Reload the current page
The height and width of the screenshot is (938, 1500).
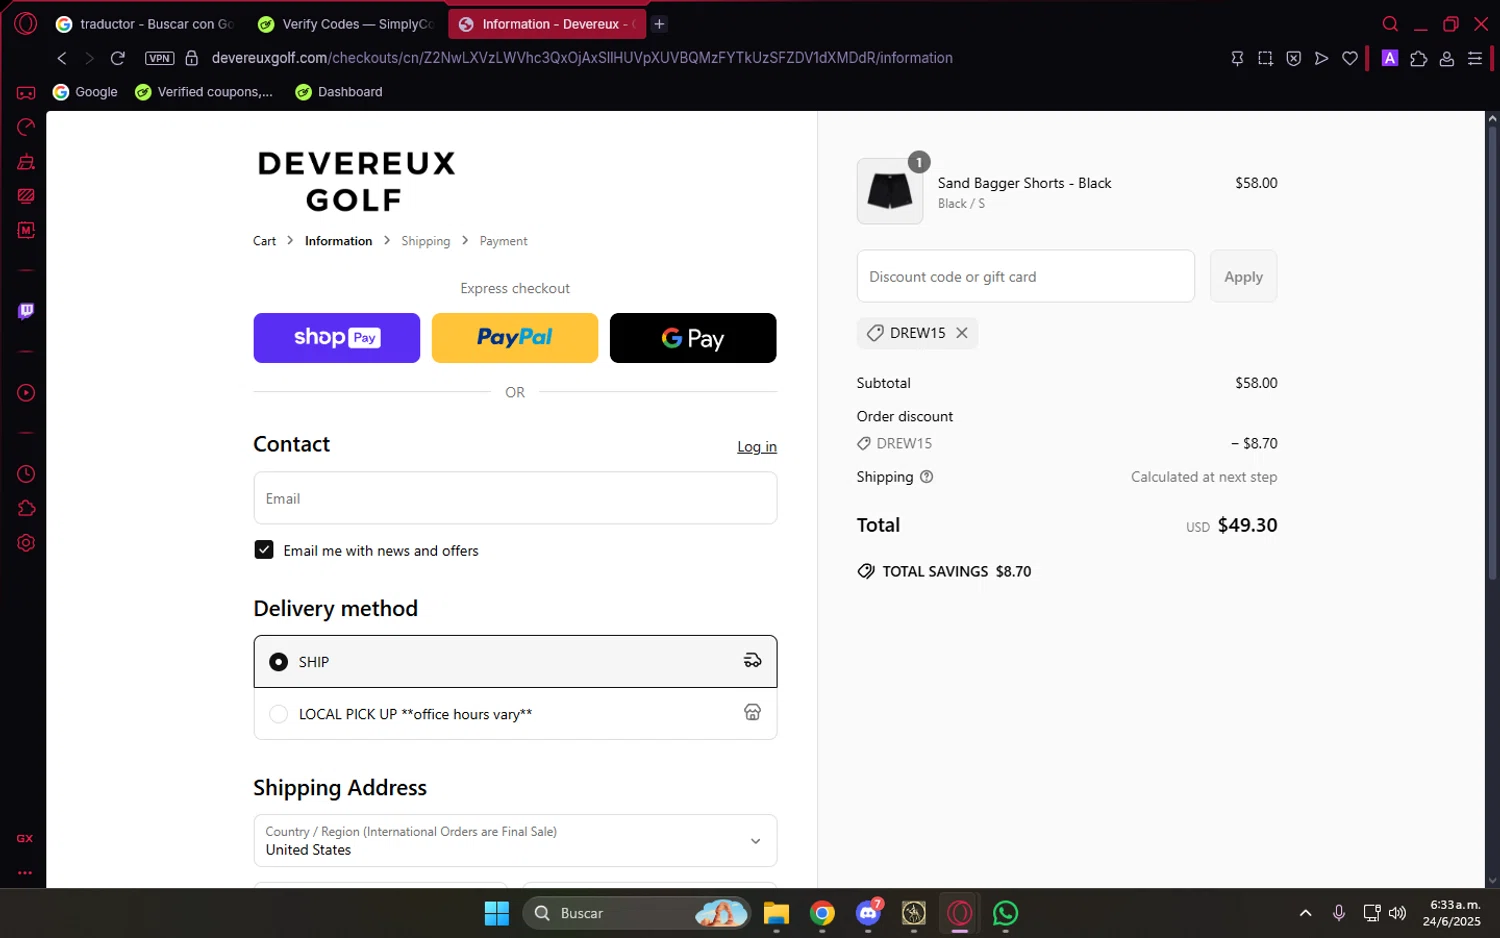[117, 58]
